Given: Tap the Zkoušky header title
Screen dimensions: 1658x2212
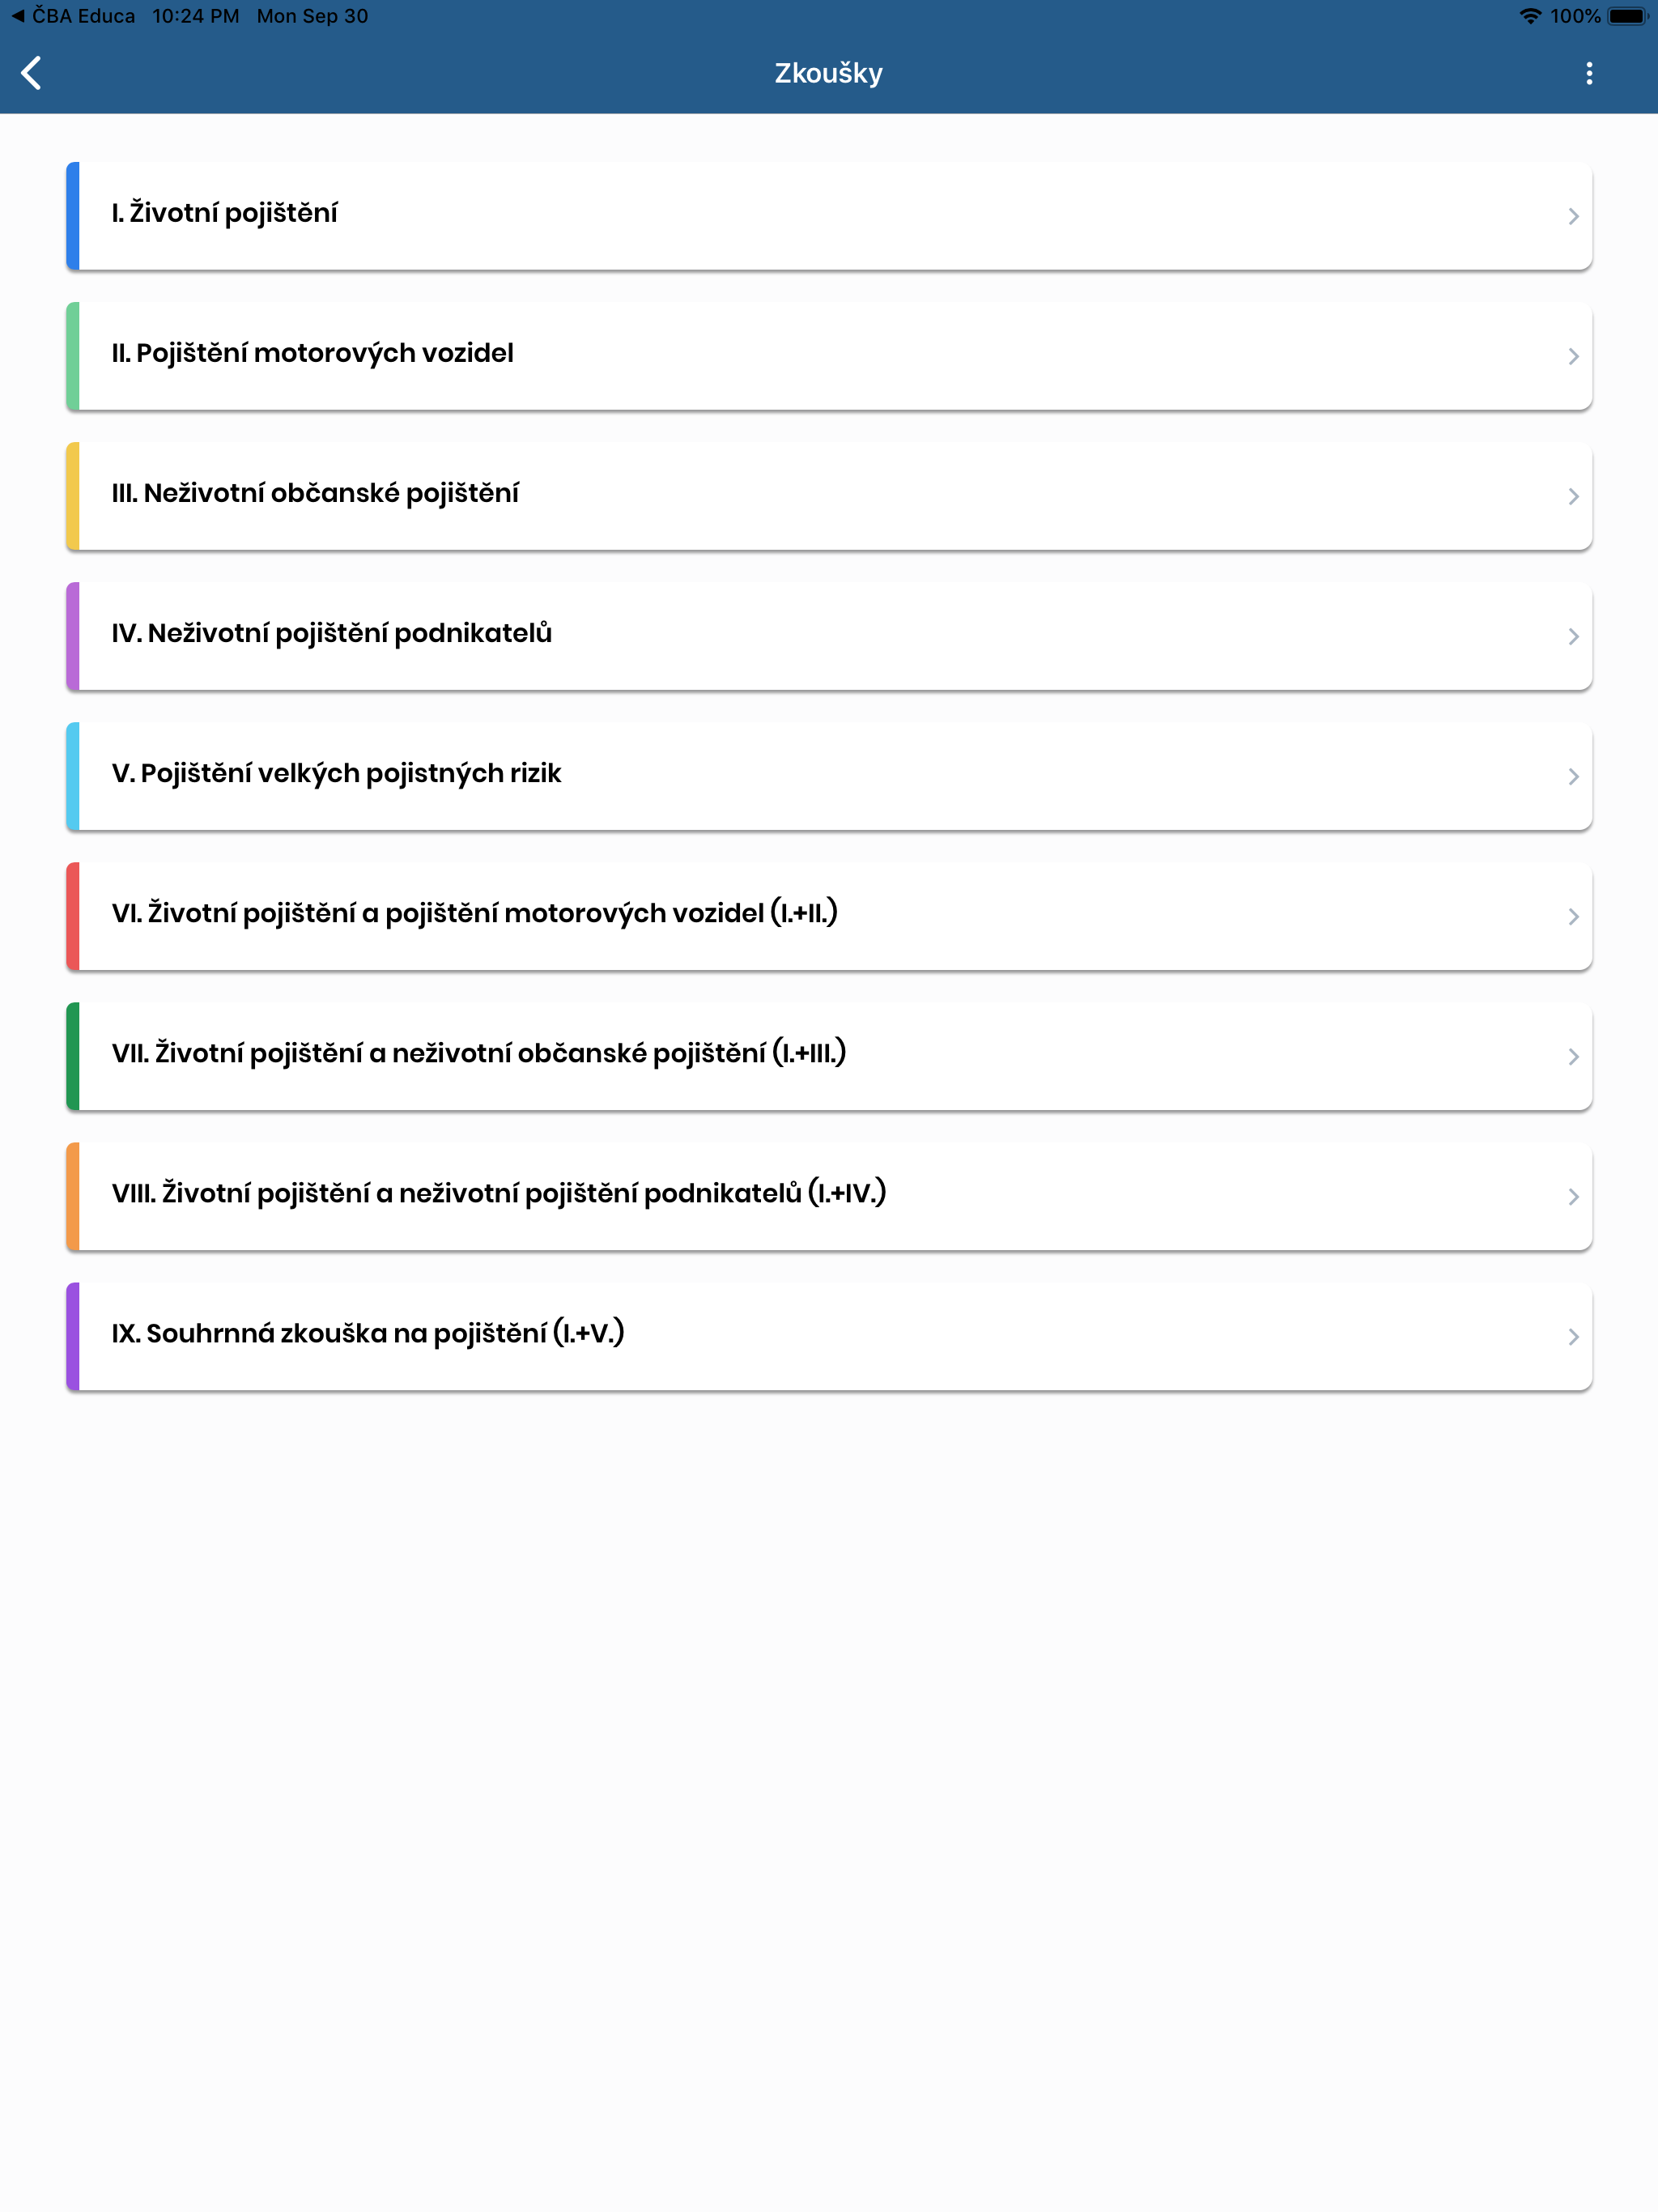Looking at the screenshot, I should pyautogui.click(x=829, y=73).
